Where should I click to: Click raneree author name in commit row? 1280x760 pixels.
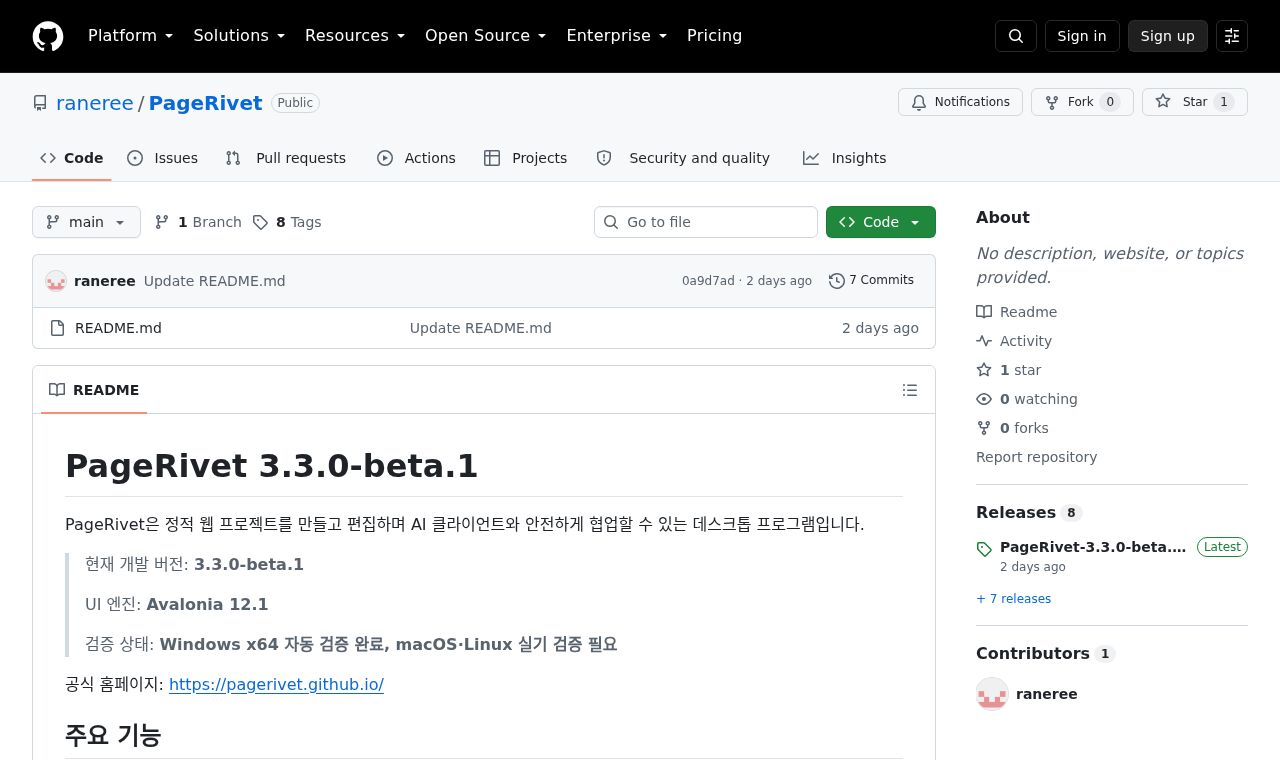coord(105,281)
